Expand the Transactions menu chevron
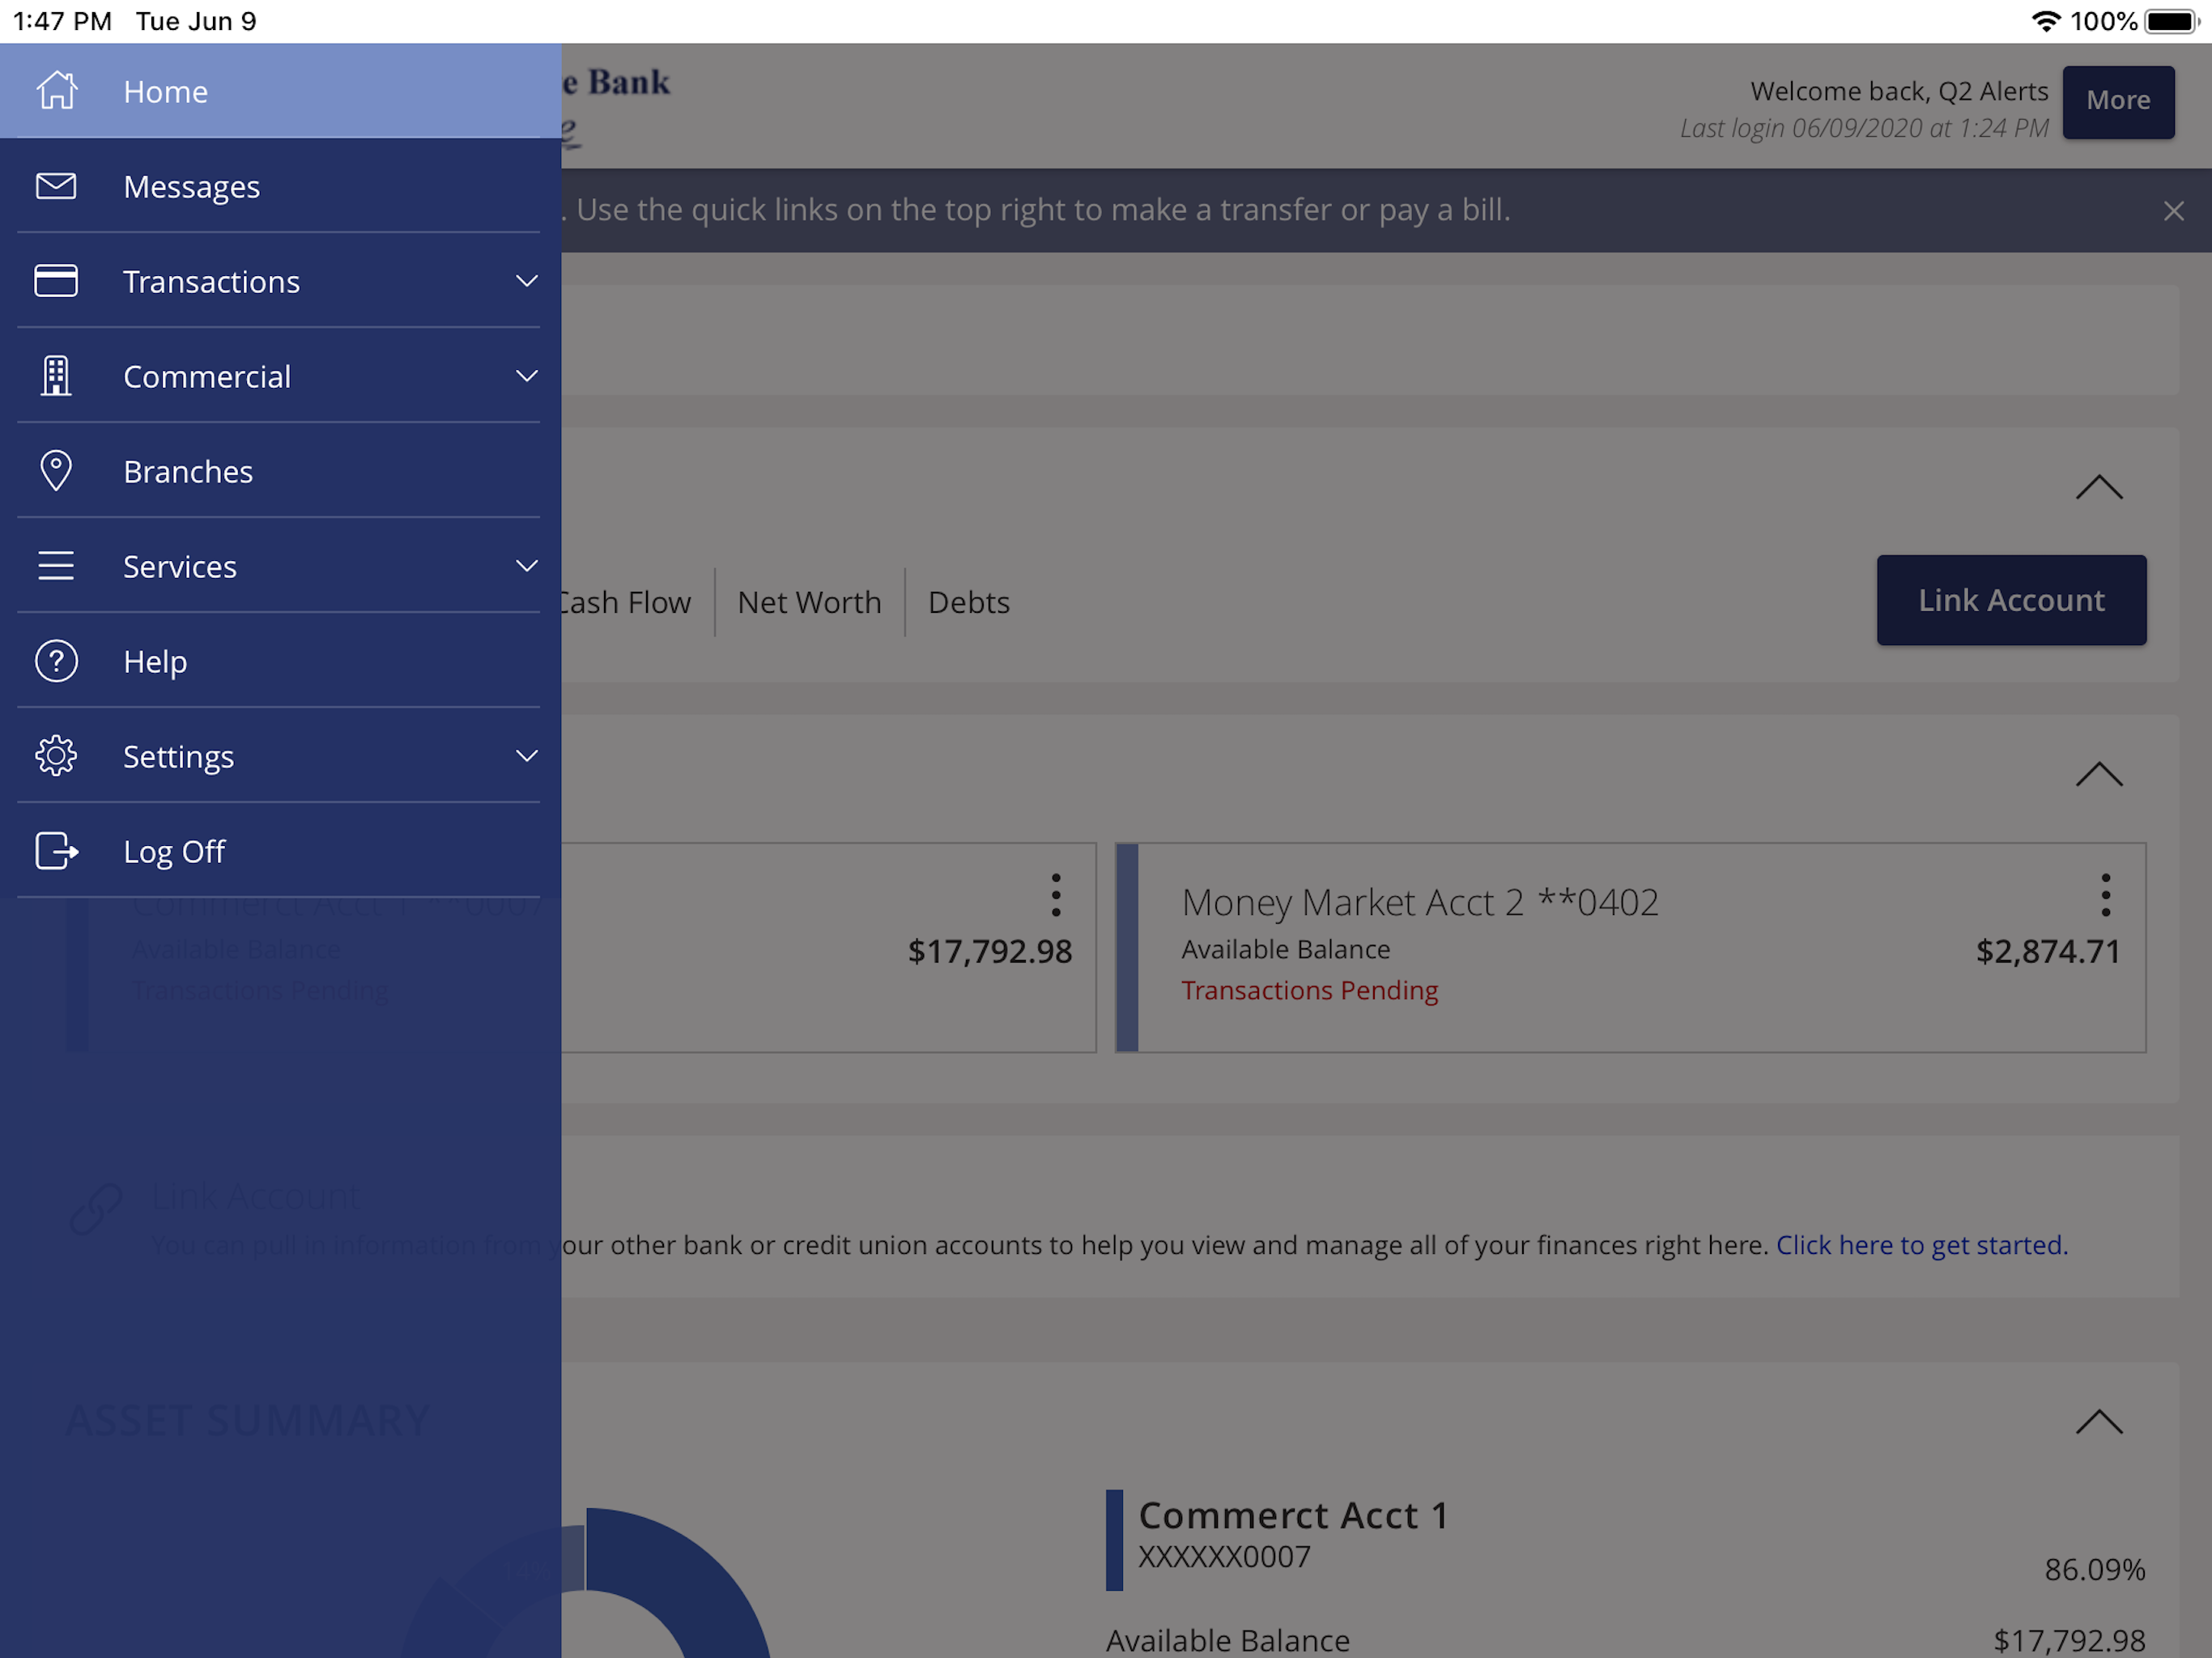This screenshot has height=1658, width=2212. coord(527,281)
